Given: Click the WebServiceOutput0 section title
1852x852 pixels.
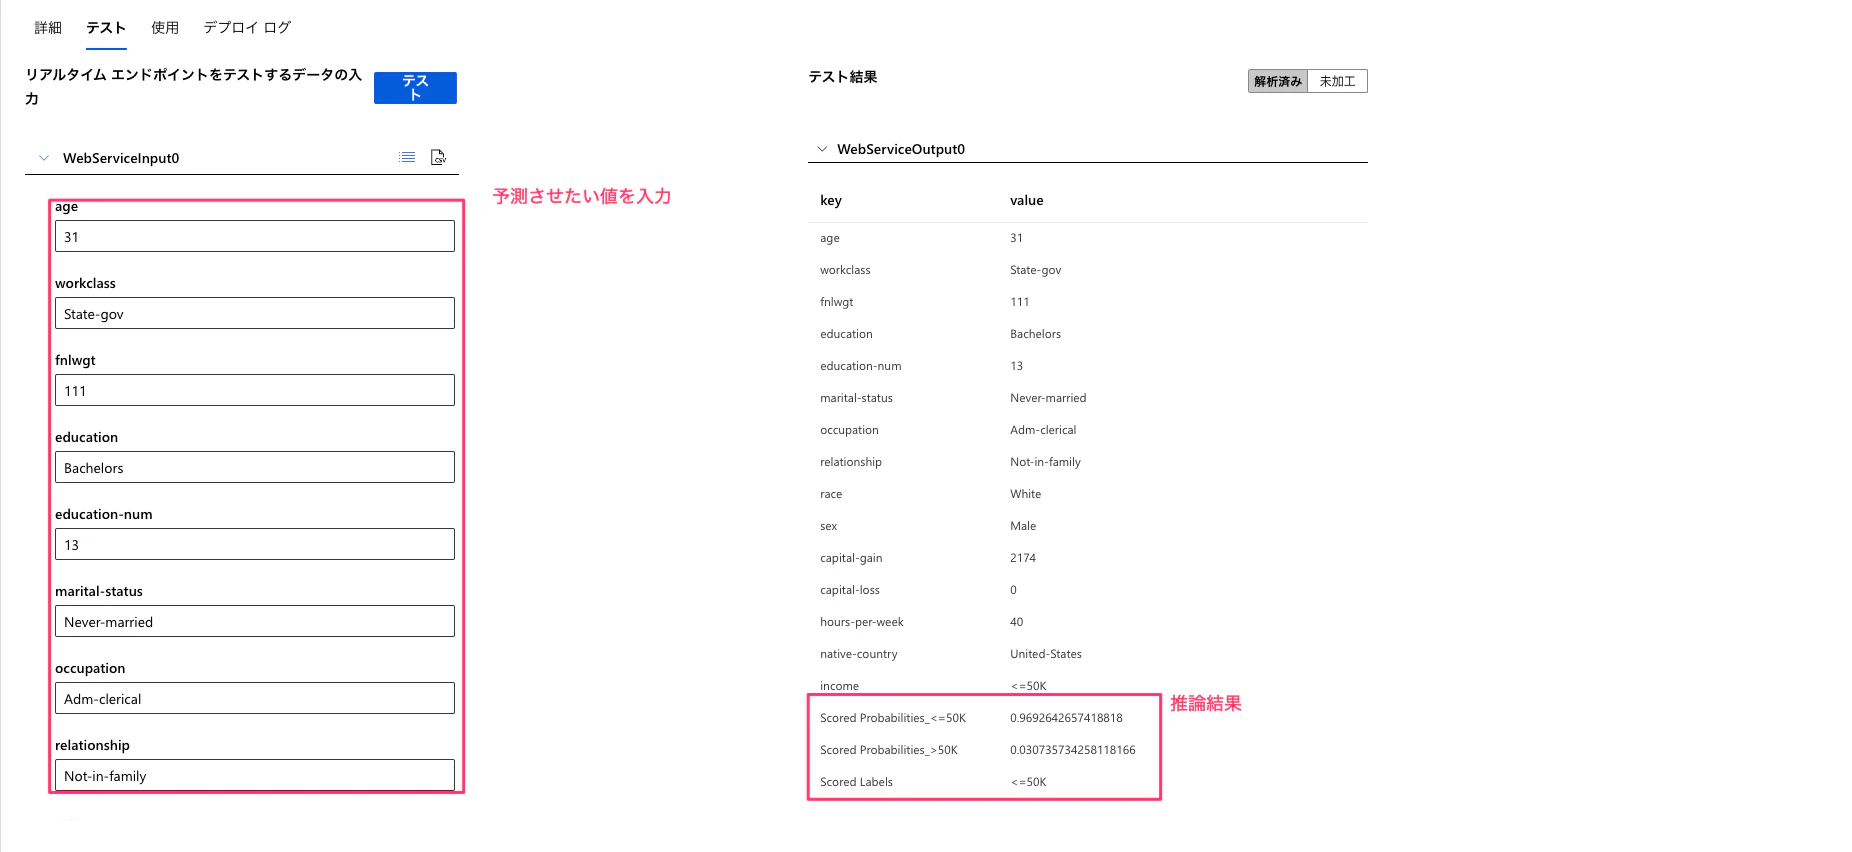Looking at the screenshot, I should [x=901, y=149].
